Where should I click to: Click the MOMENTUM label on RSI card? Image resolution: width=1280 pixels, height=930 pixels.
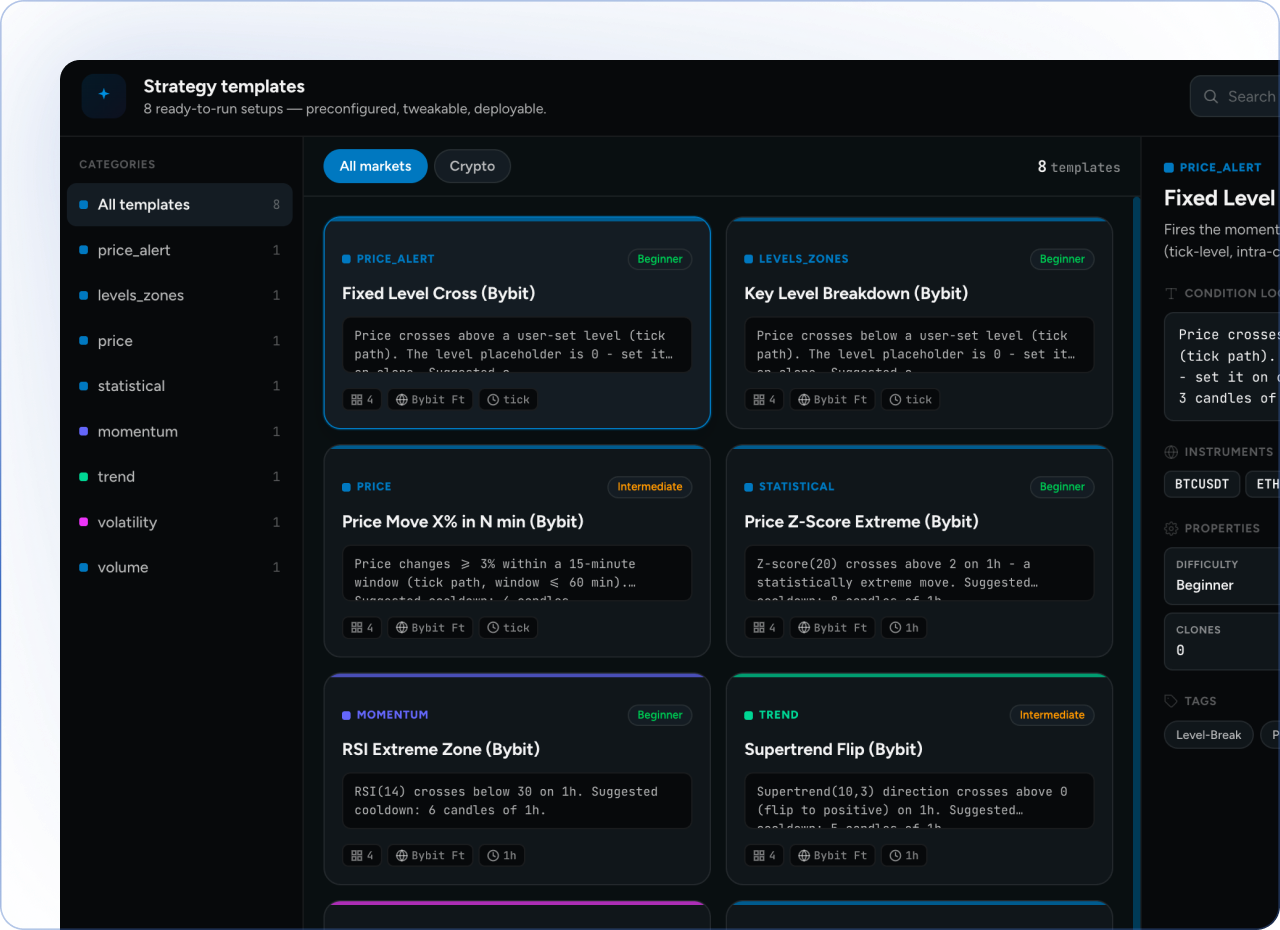(x=392, y=715)
